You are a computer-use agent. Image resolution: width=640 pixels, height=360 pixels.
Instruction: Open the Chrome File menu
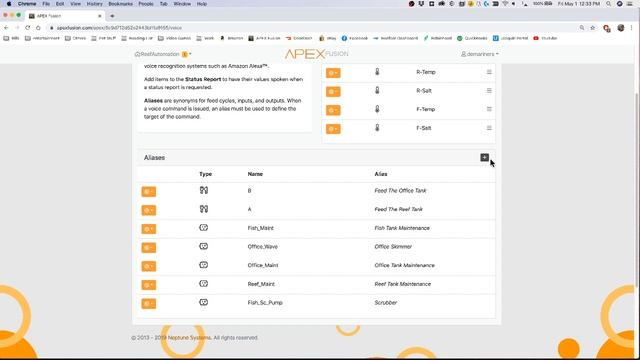click(46, 4)
